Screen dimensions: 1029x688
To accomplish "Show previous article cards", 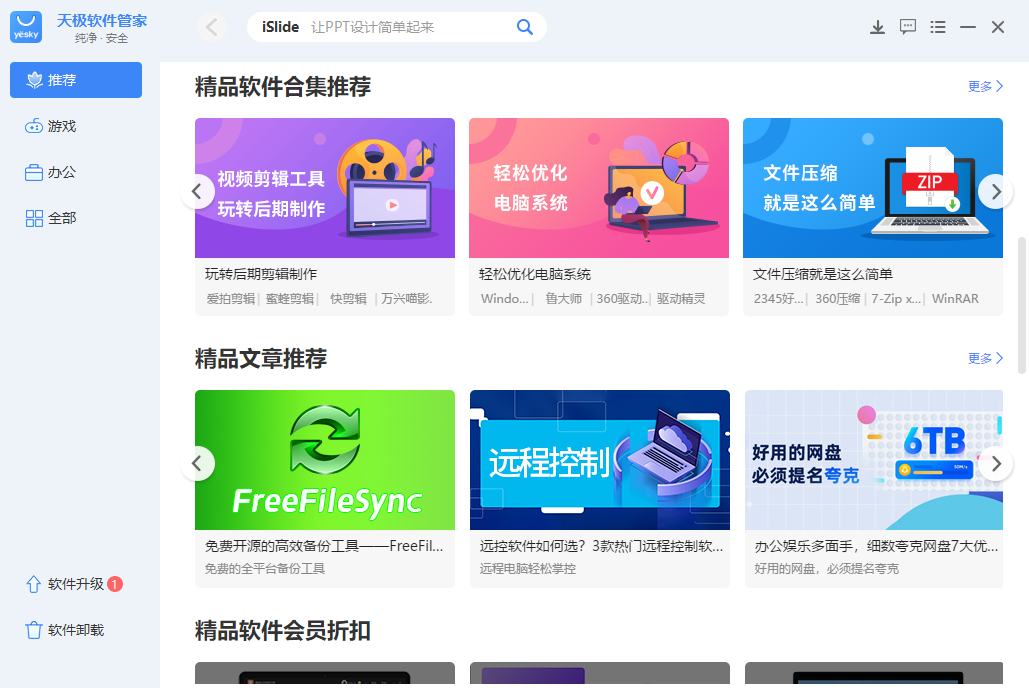I will 197,463.
